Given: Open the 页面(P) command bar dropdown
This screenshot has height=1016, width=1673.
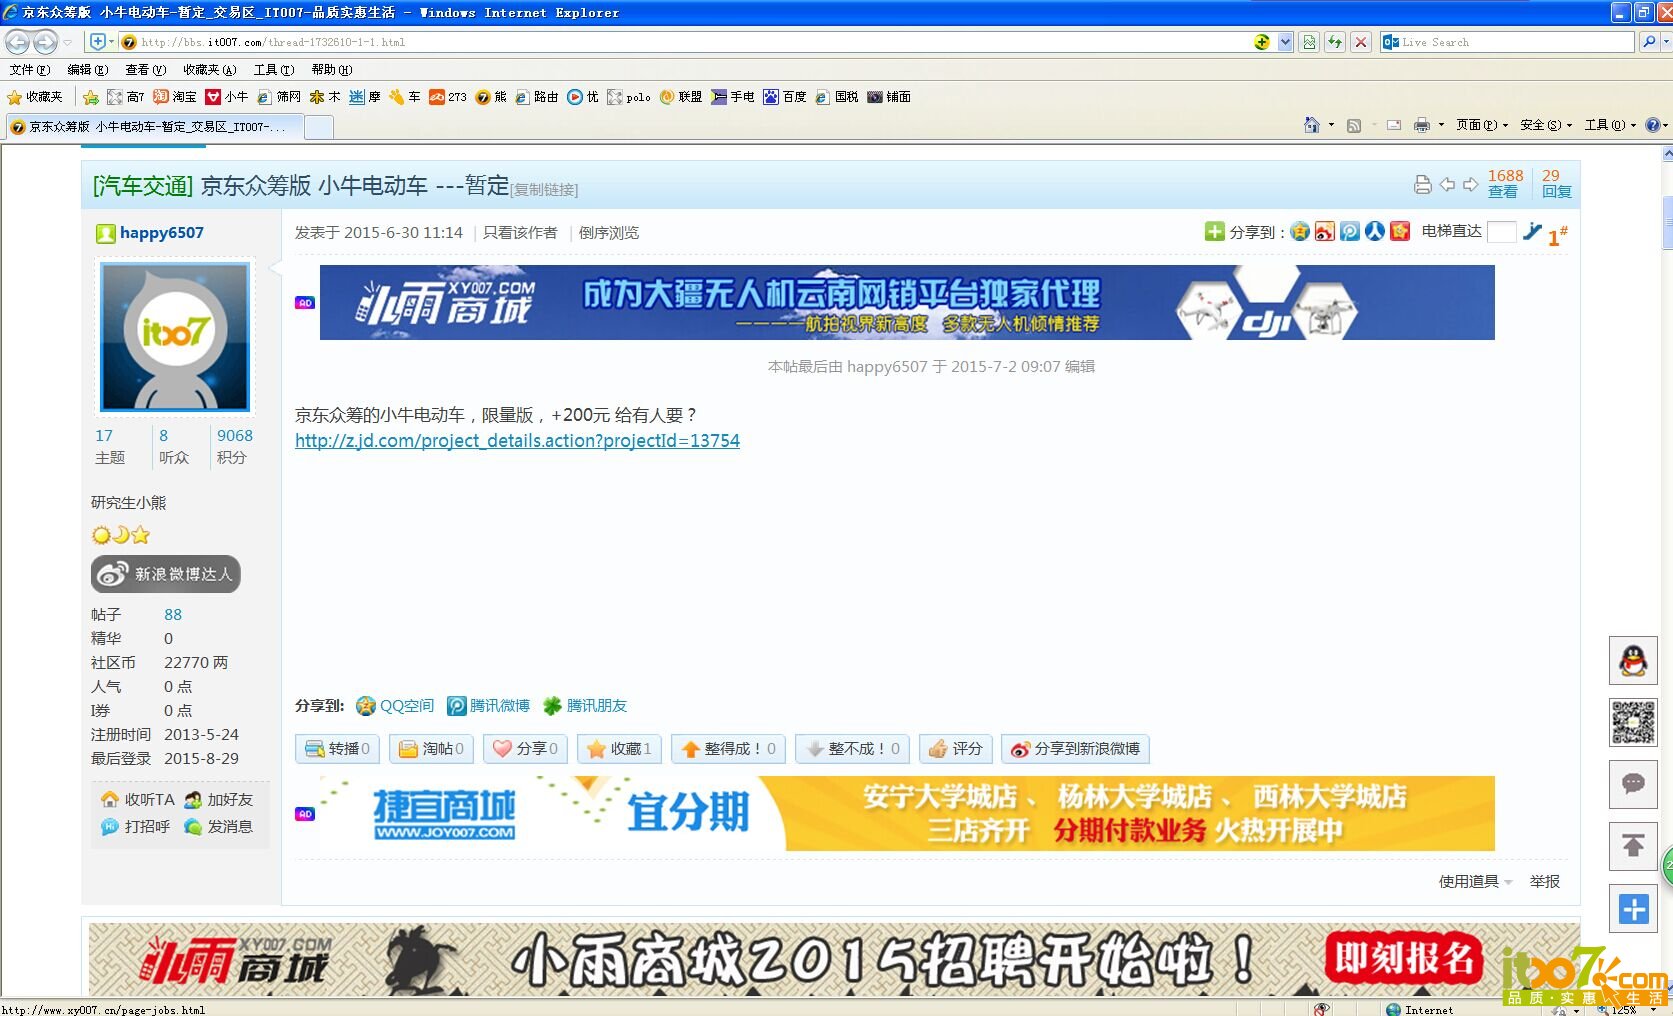Looking at the screenshot, I should point(1481,125).
